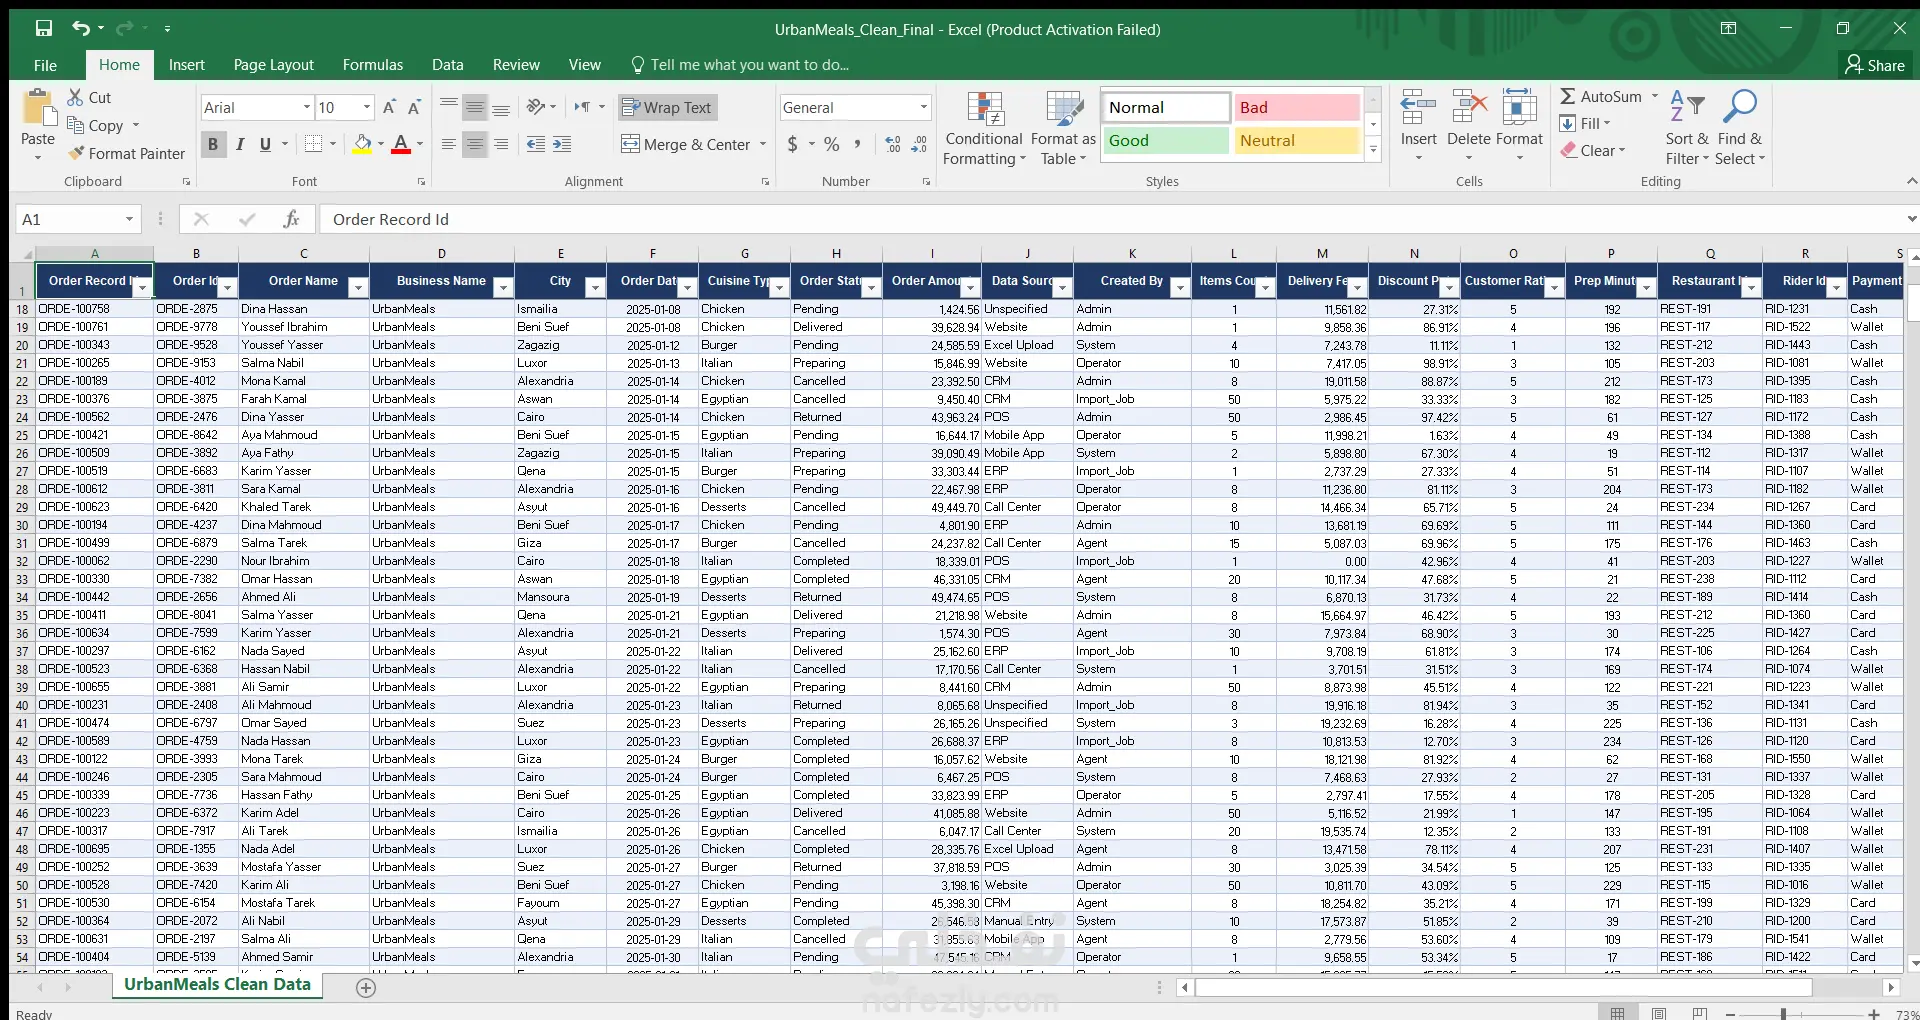This screenshot has height=1020, width=1920.
Task: Apply the Bad cell style swatch
Action: (1296, 108)
